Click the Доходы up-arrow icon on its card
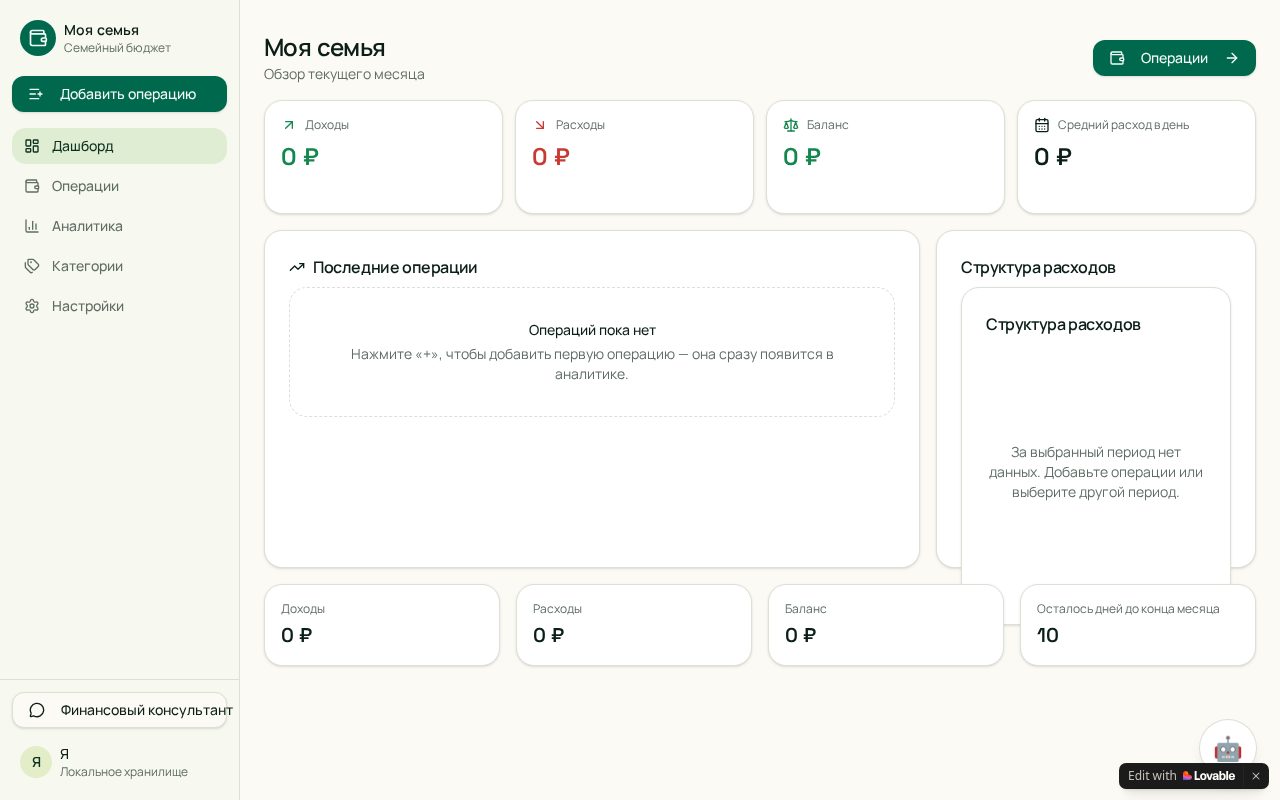Image resolution: width=1280 pixels, height=800 pixels. click(289, 125)
